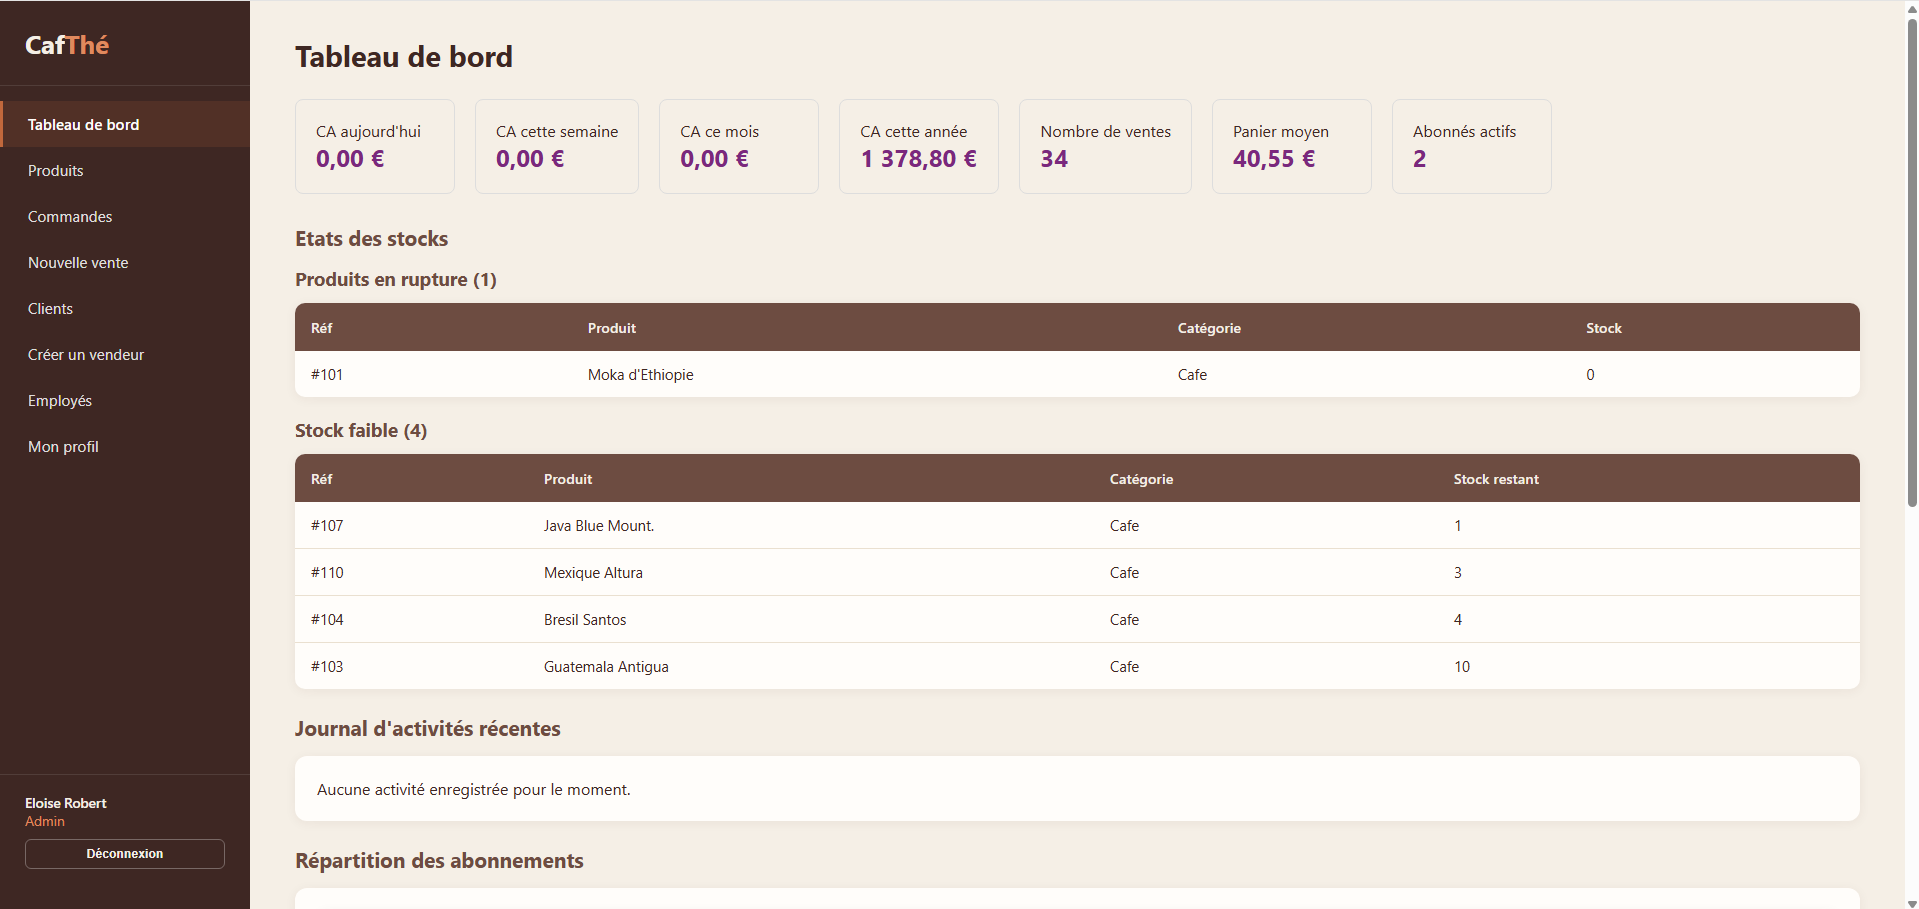This screenshot has height=909, width=1919.
Task: Click the Abonnés actifs card
Action: (x=1472, y=146)
